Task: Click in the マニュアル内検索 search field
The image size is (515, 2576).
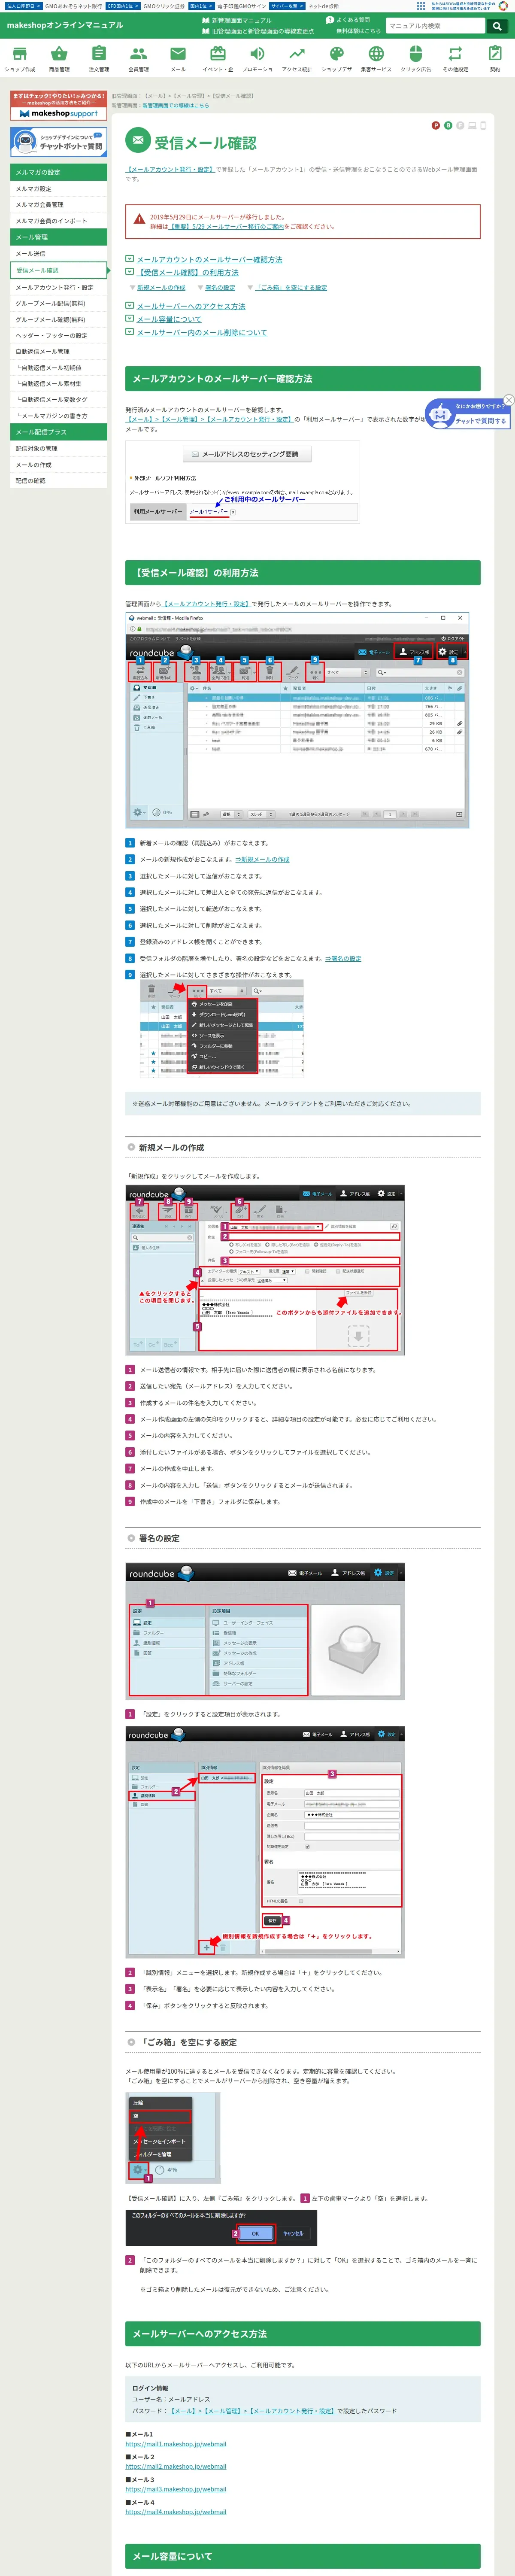Action: point(436,26)
